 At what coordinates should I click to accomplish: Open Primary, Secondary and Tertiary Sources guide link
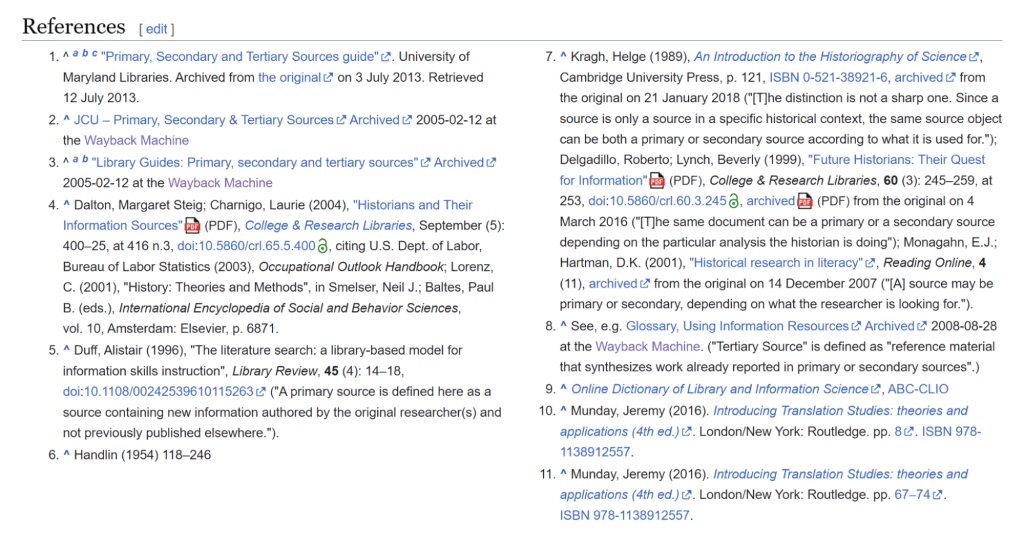239,57
